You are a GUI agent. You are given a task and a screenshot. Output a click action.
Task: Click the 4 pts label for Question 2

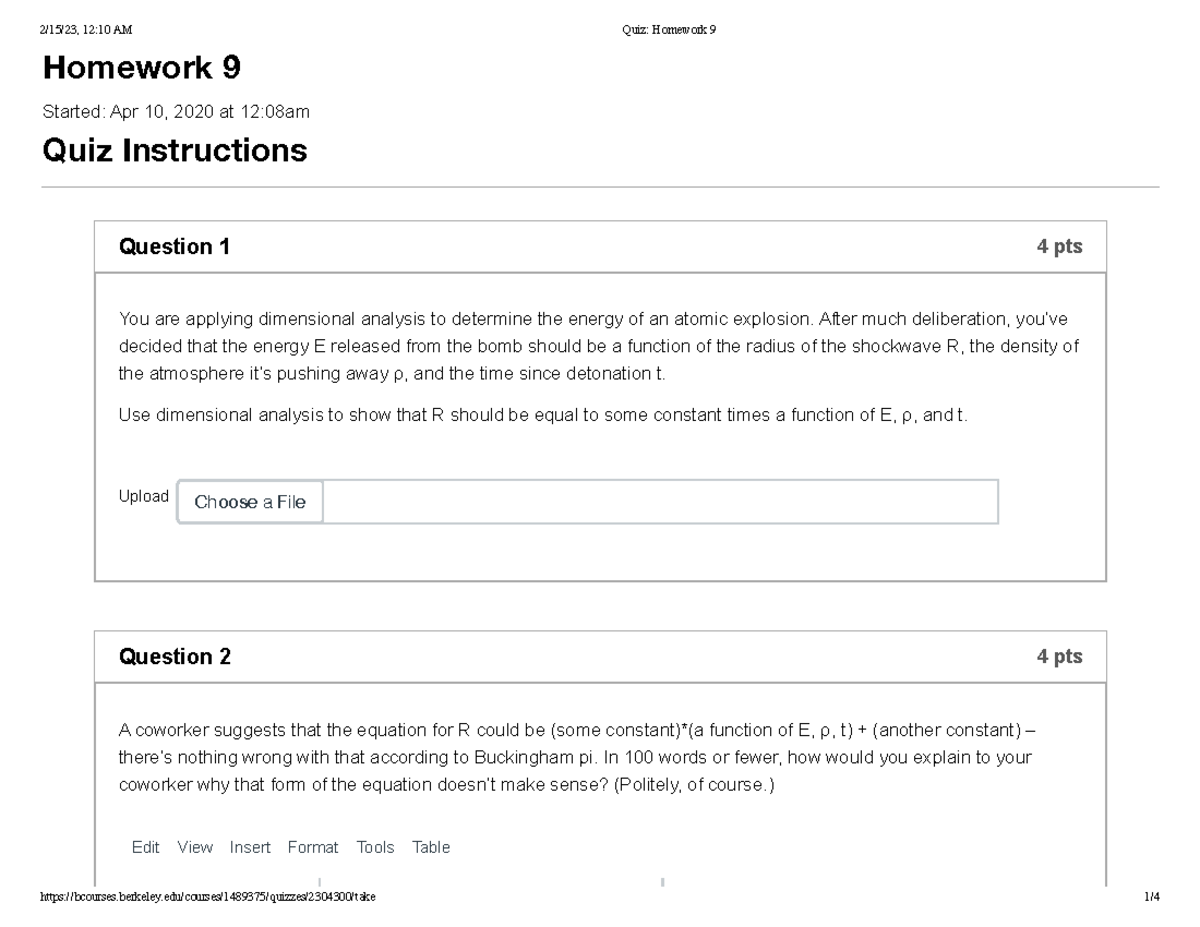[x=1060, y=656]
